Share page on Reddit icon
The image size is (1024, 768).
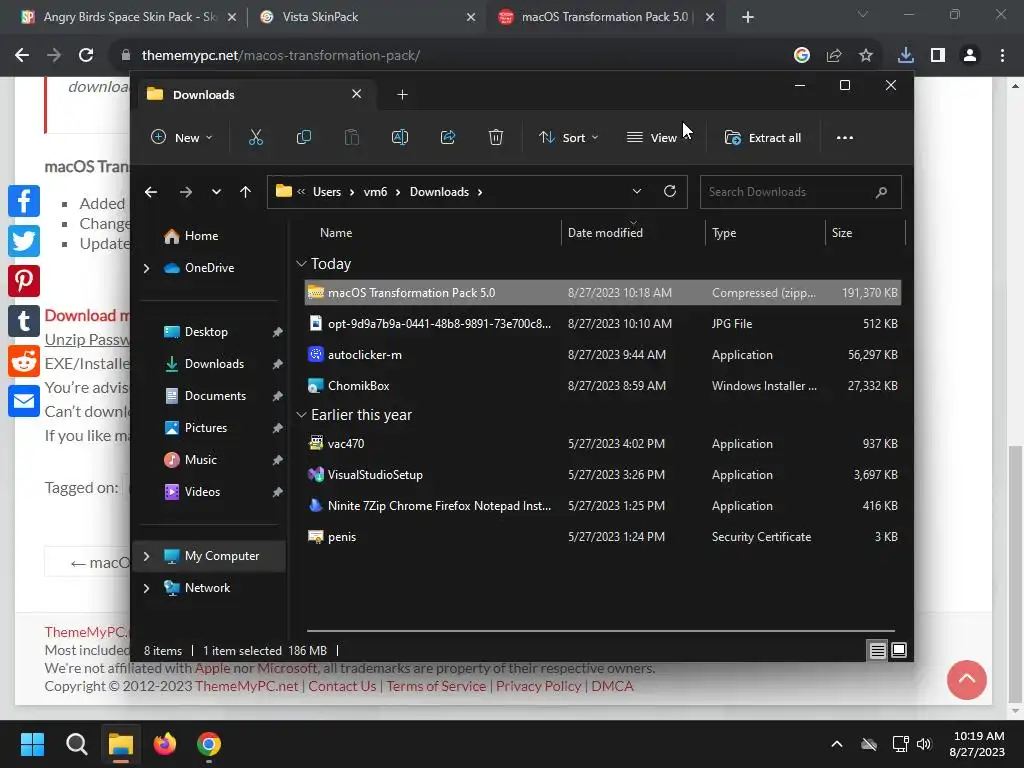24,361
